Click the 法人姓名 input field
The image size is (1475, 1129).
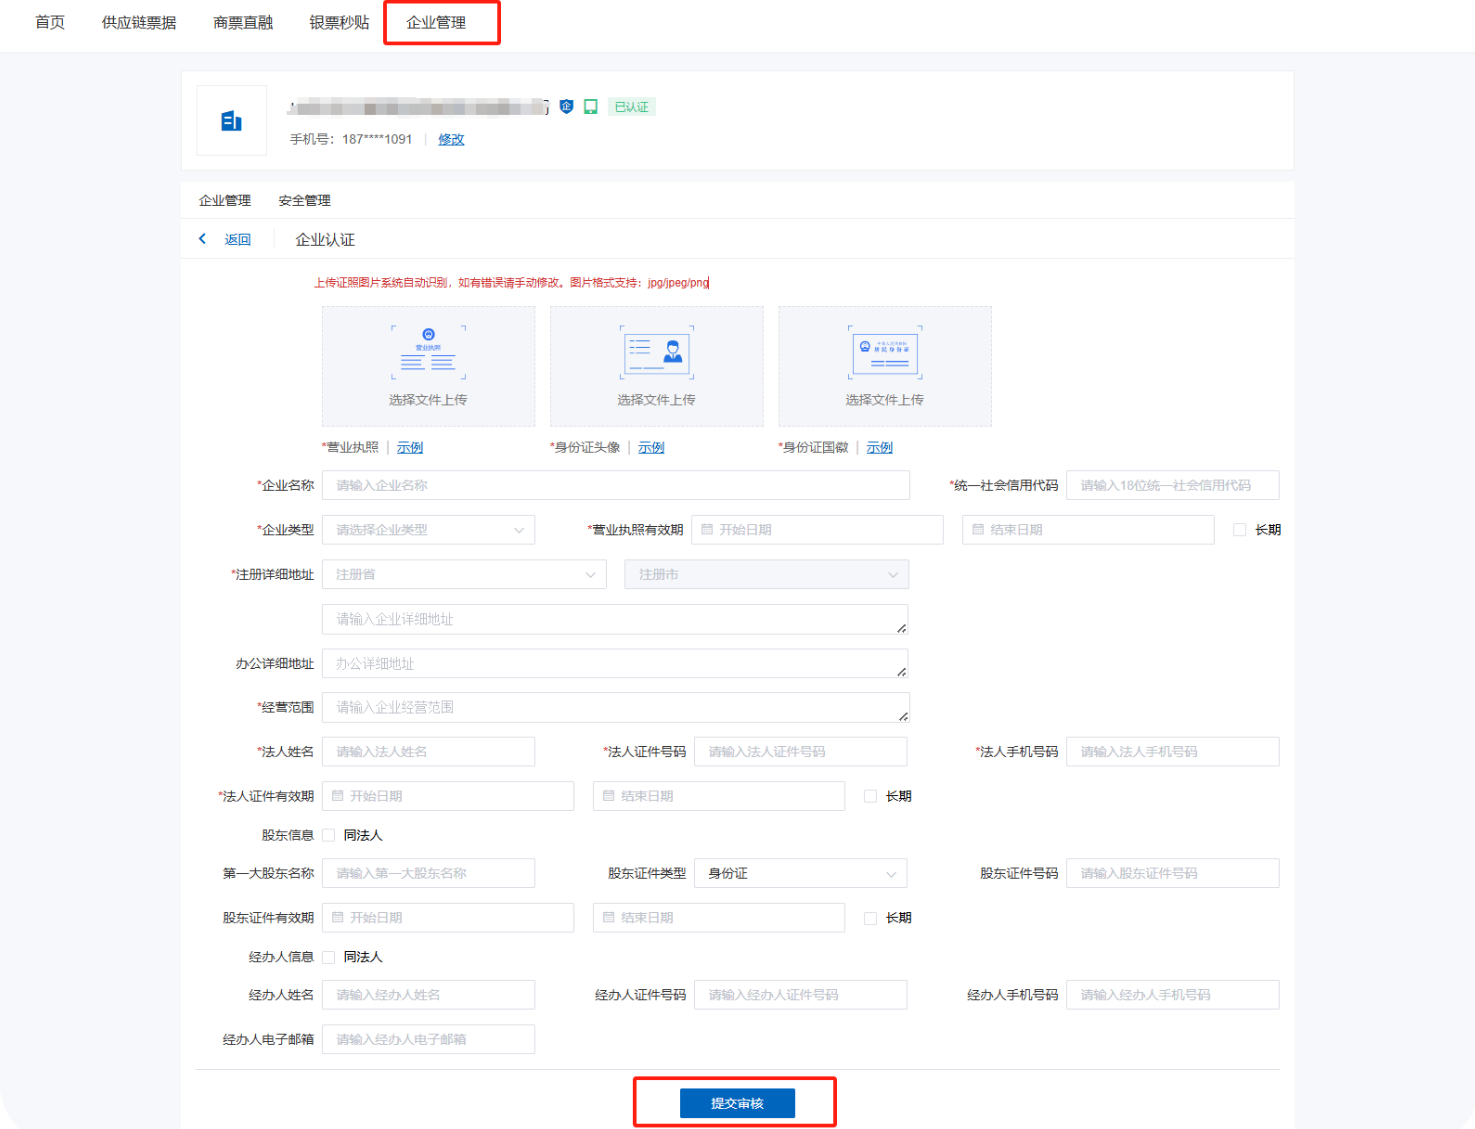428,752
